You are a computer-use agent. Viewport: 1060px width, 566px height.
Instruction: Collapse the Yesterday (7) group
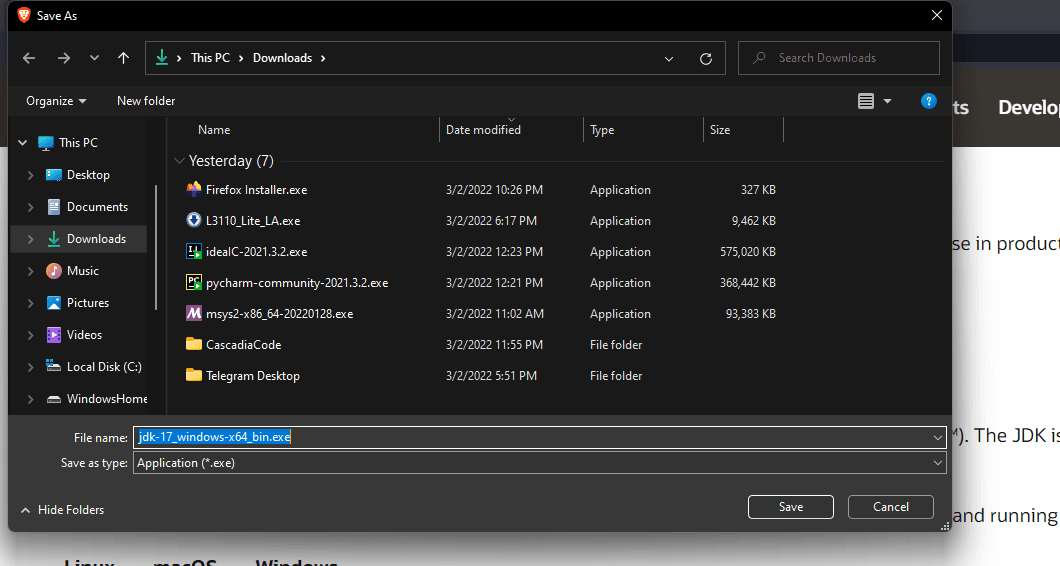click(179, 161)
